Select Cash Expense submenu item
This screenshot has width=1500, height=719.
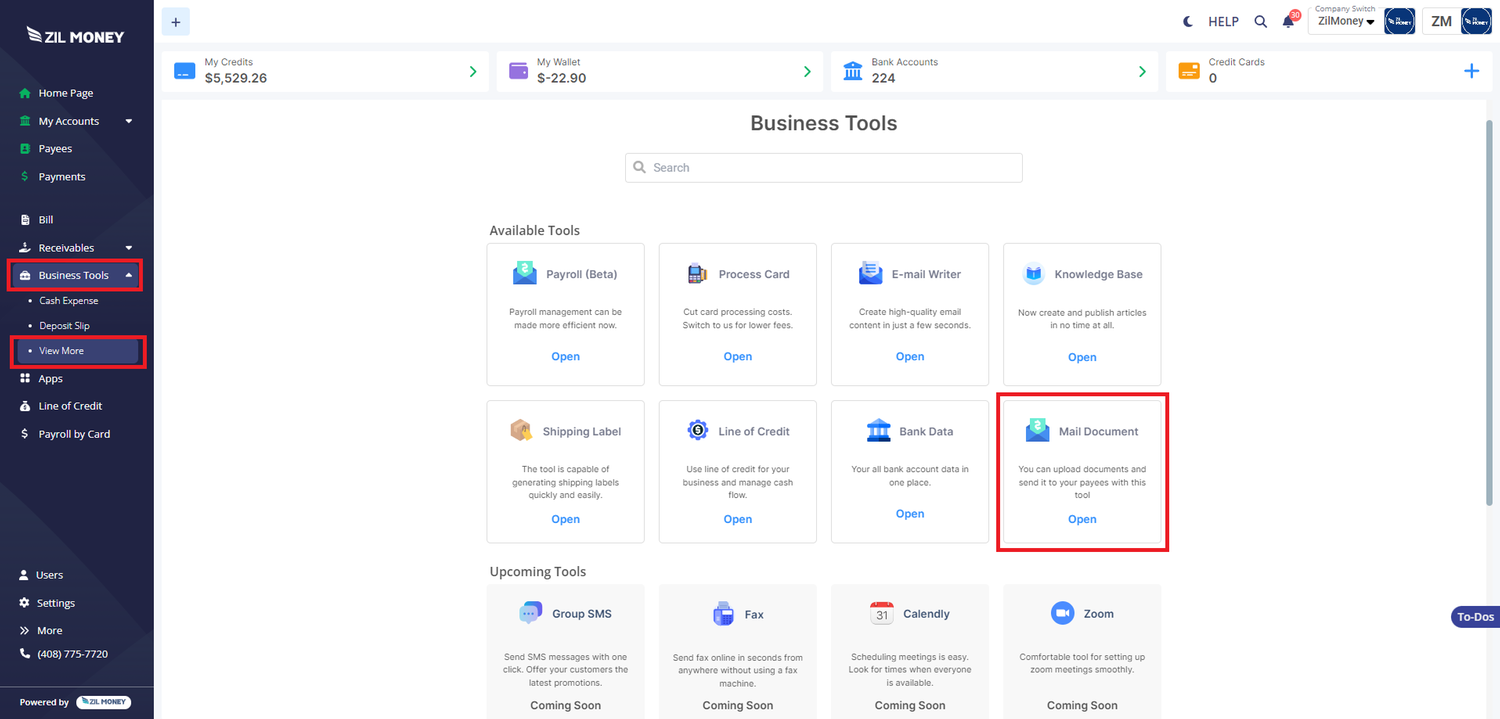coord(68,301)
